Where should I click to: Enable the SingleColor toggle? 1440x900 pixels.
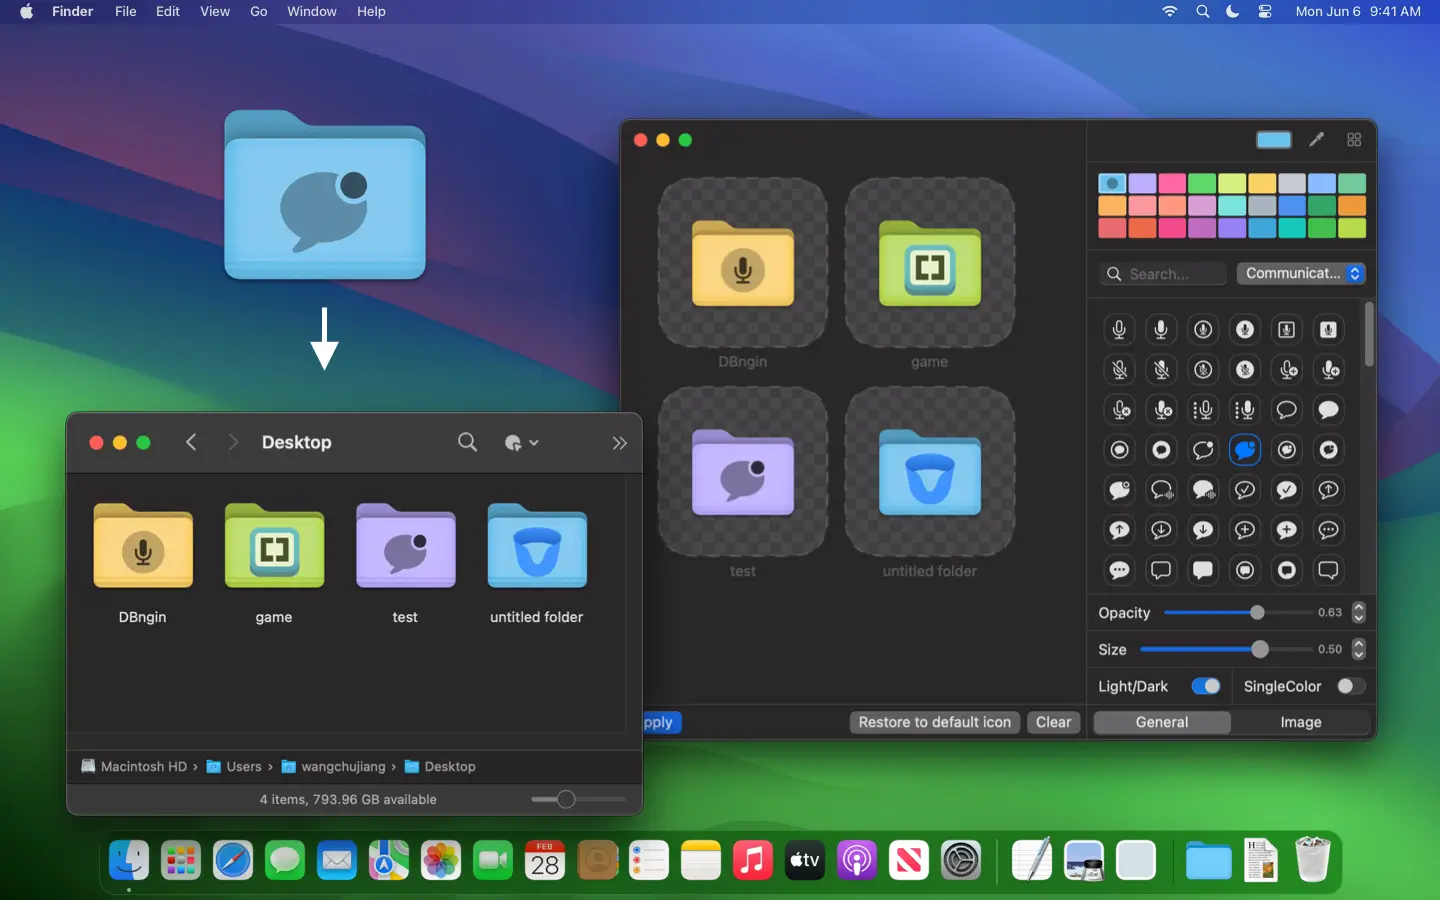pos(1353,687)
